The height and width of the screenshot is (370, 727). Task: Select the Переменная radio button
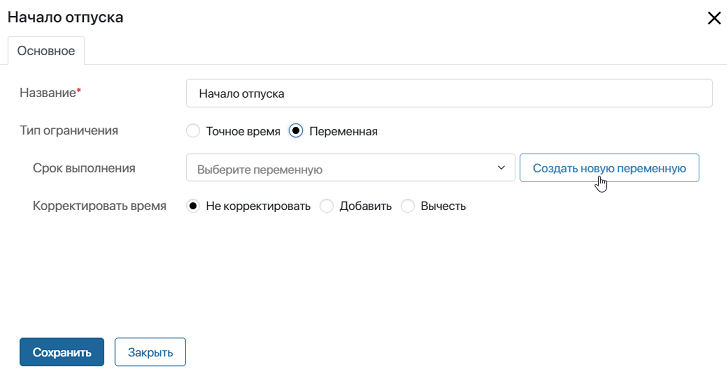click(296, 131)
